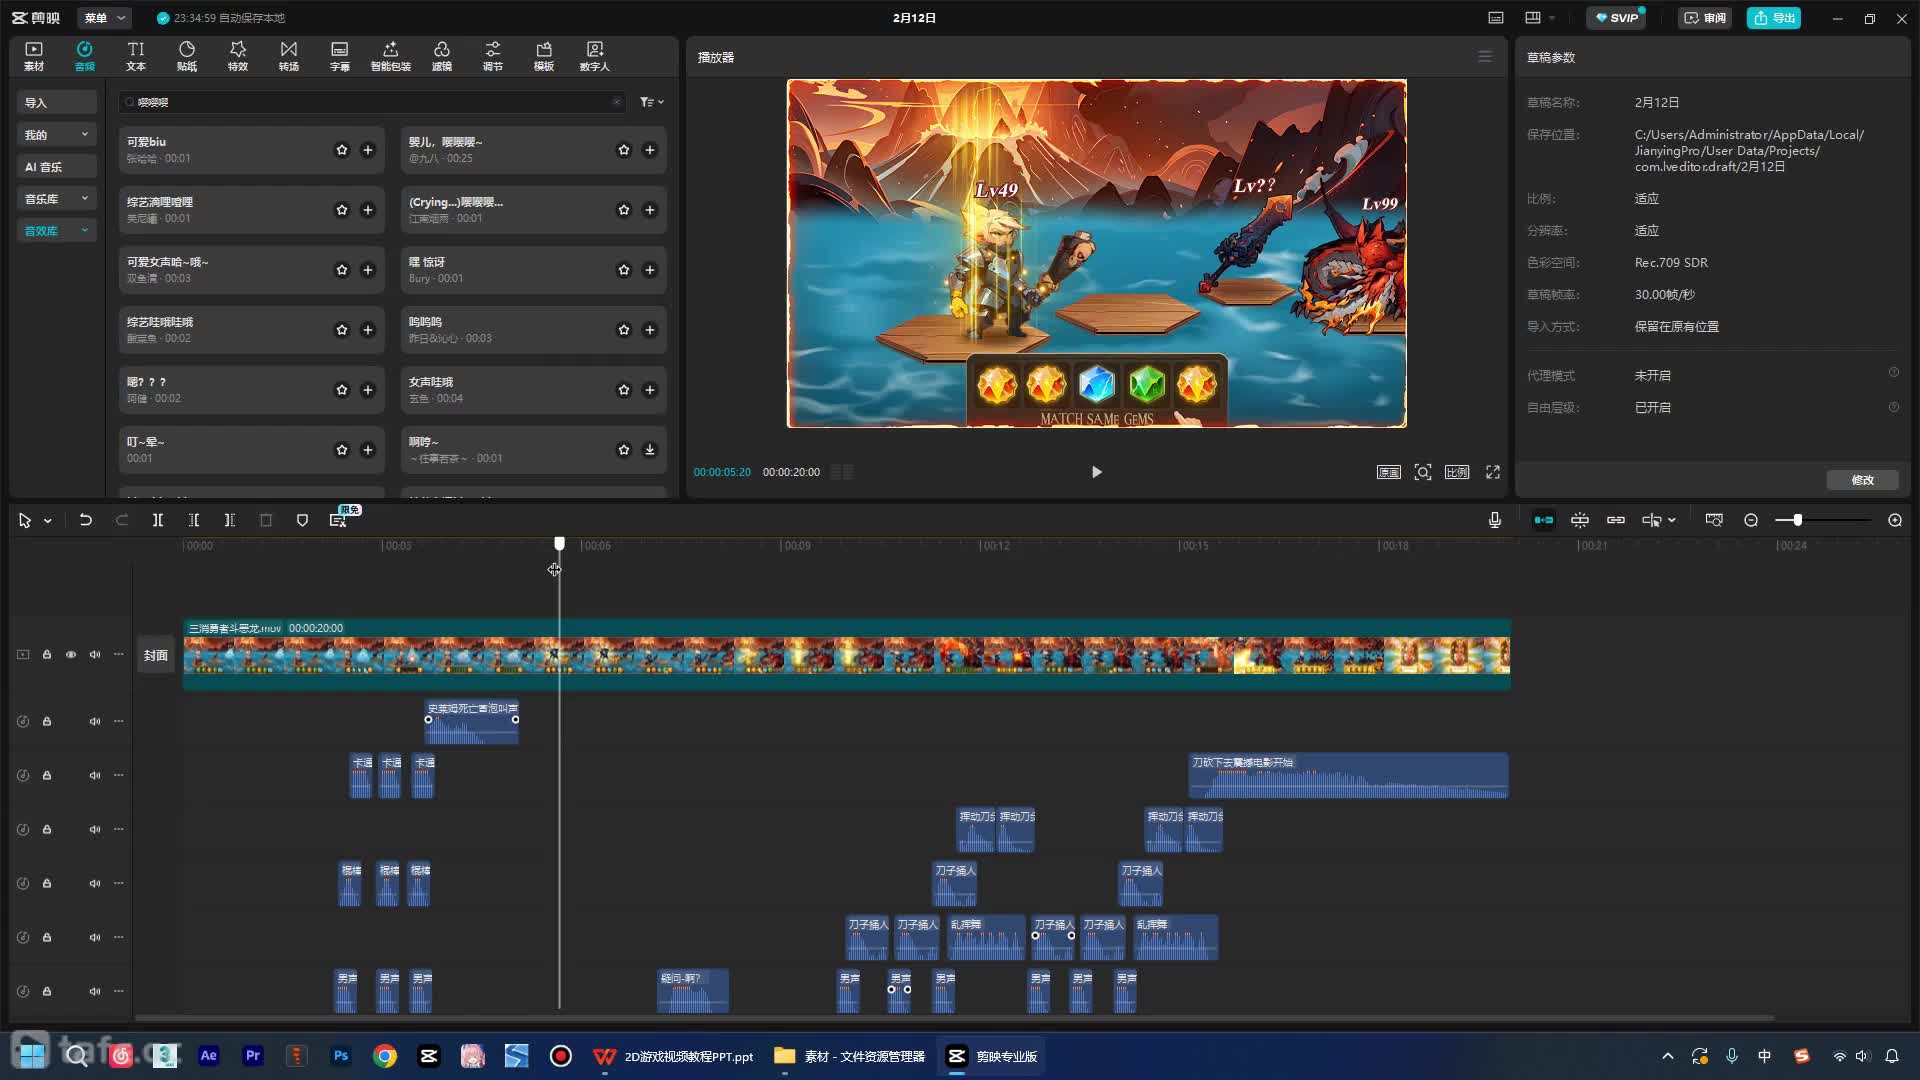Select the split clip tool
The width and height of the screenshot is (1920, 1080).
click(x=158, y=520)
